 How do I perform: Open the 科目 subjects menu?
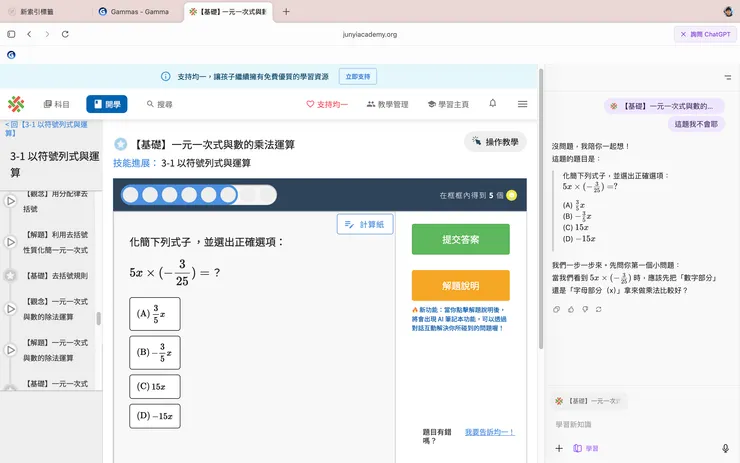coord(57,104)
